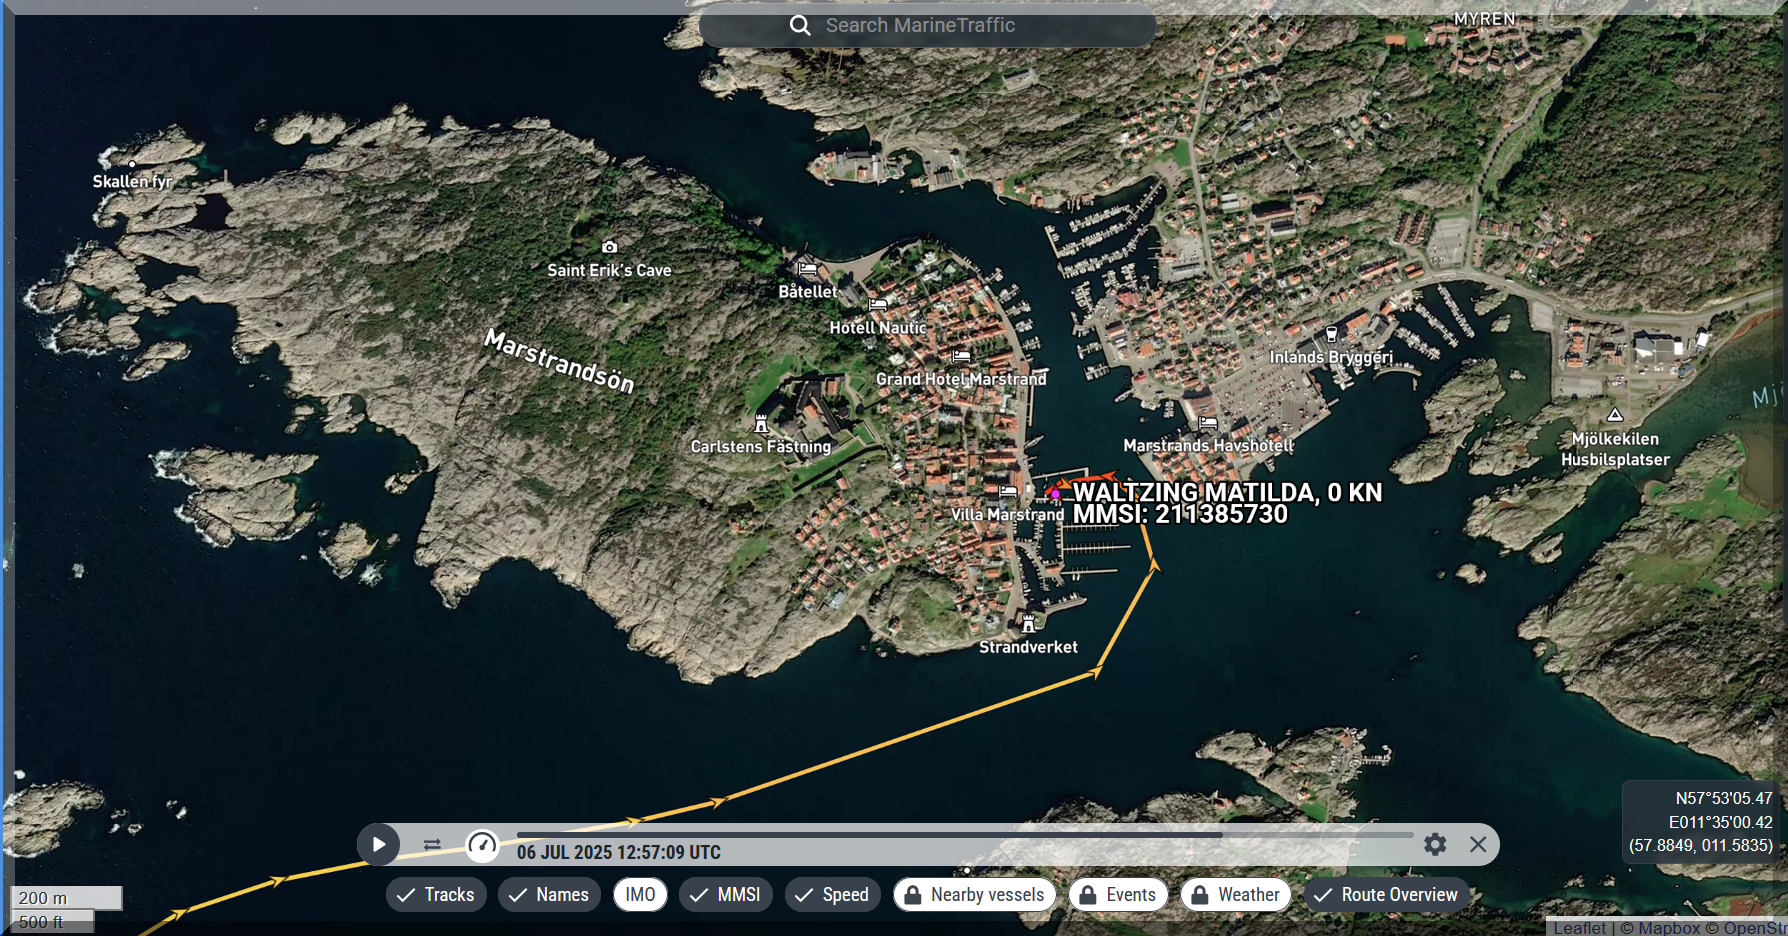Select the locked Weather option
This screenshot has width=1788, height=936.
[1235, 895]
